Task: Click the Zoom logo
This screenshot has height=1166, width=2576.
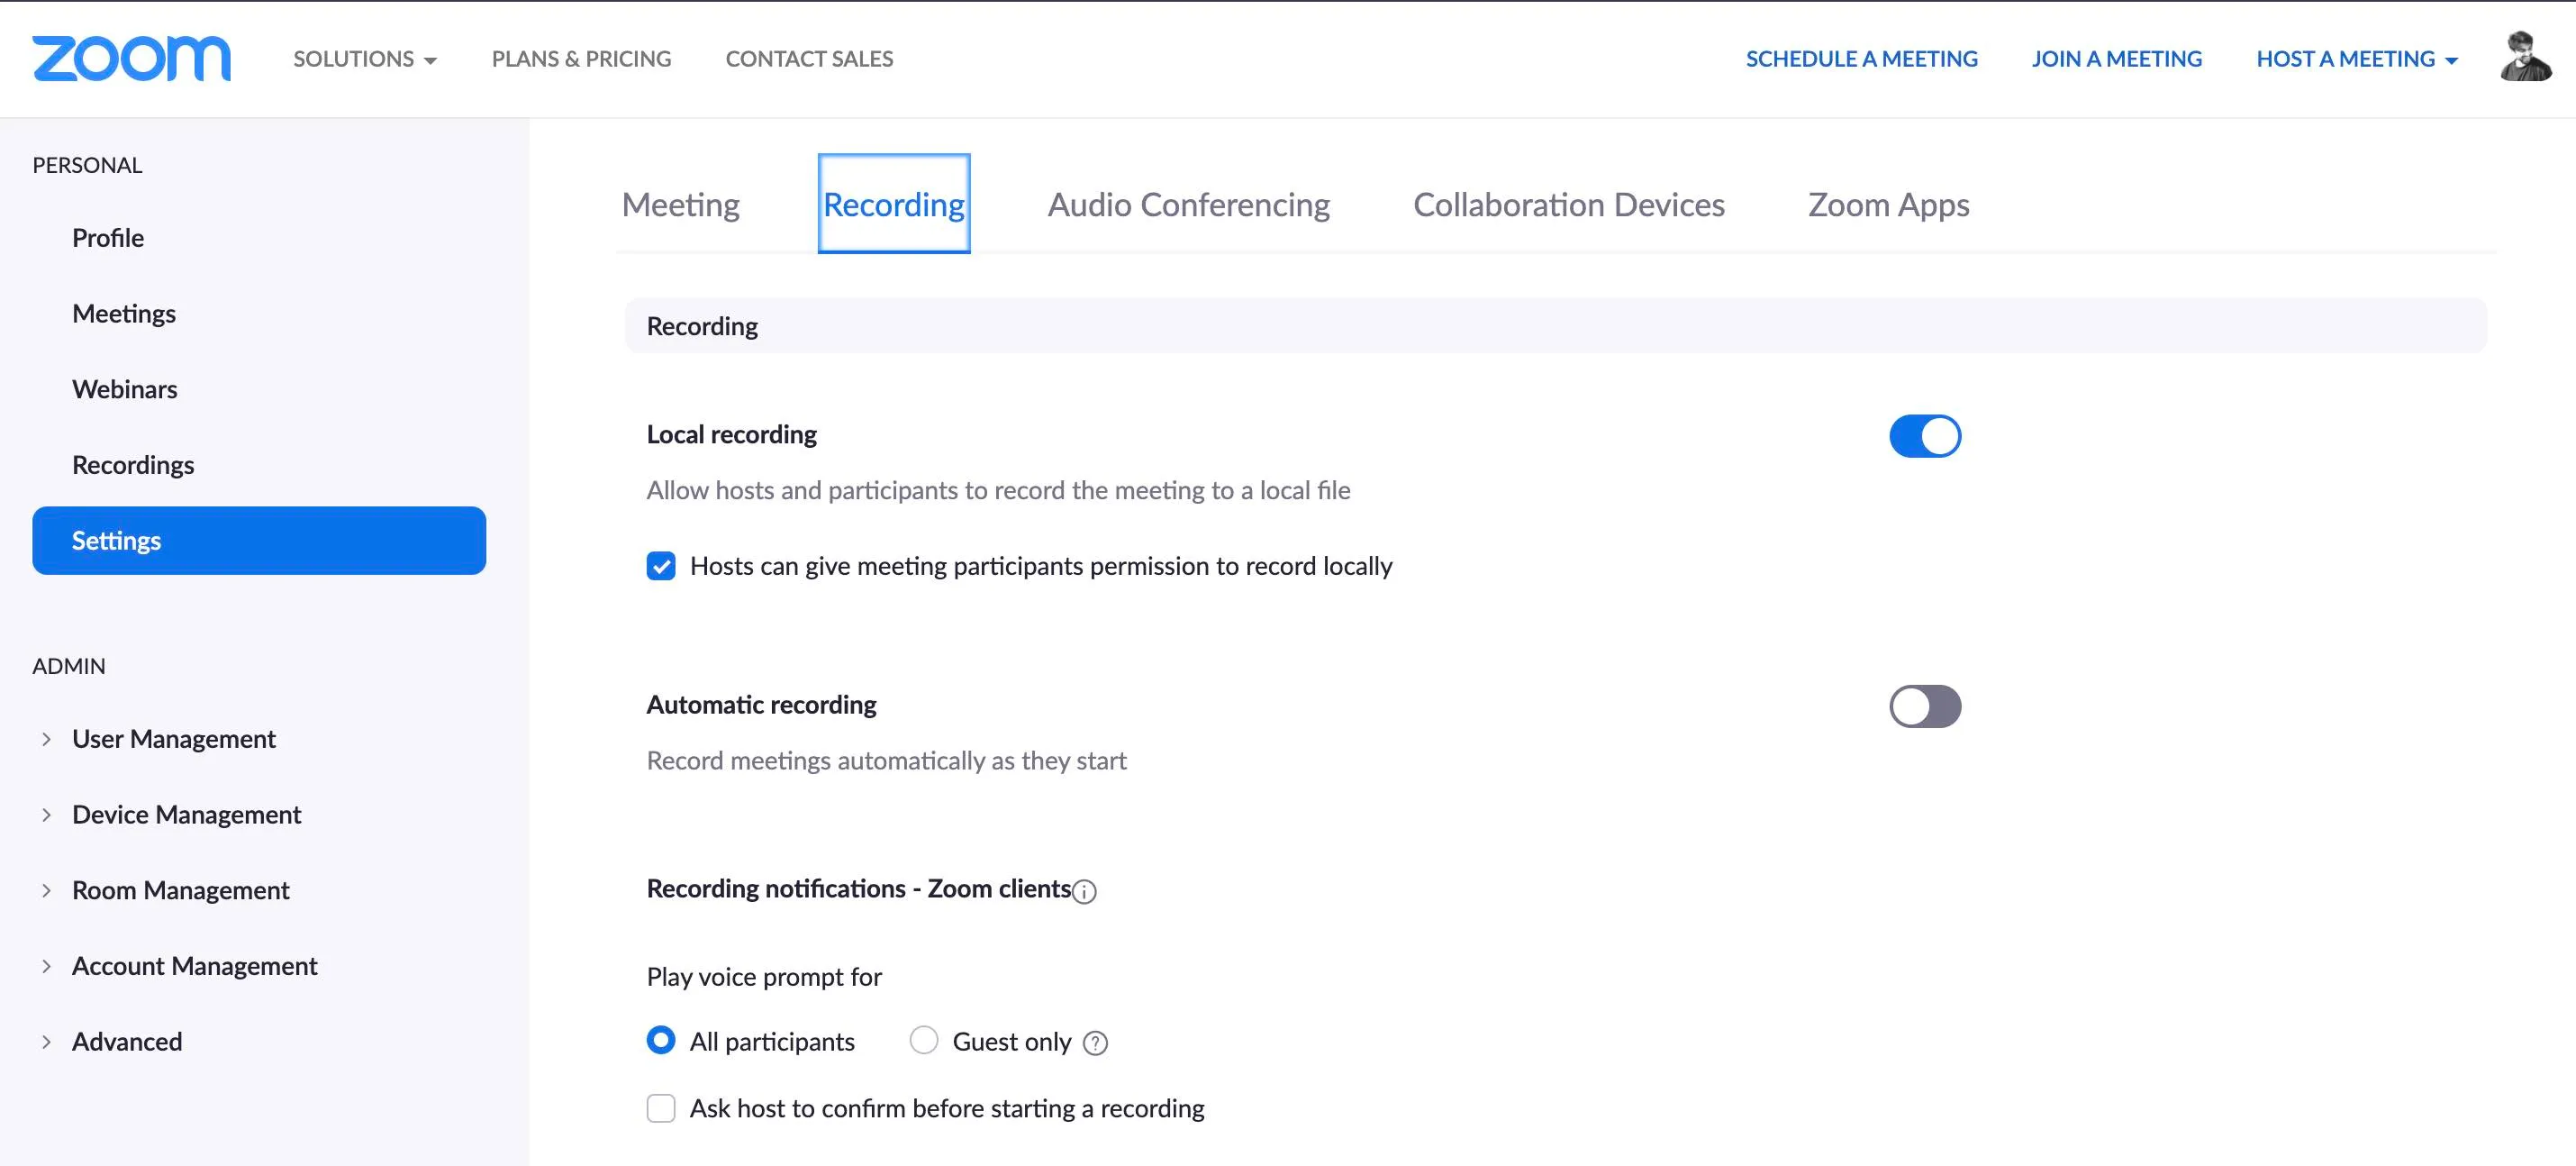Action: pos(131,59)
